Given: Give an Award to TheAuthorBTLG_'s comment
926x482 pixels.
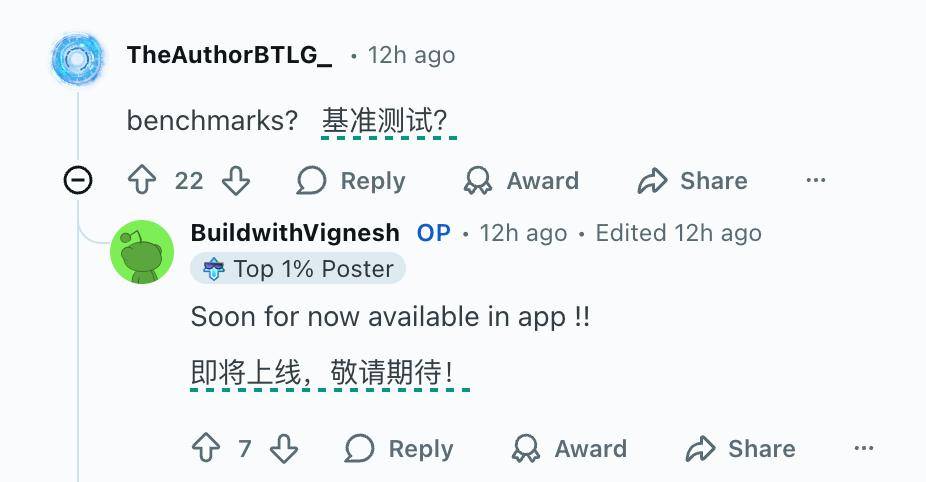Looking at the screenshot, I should (x=521, y=180).
